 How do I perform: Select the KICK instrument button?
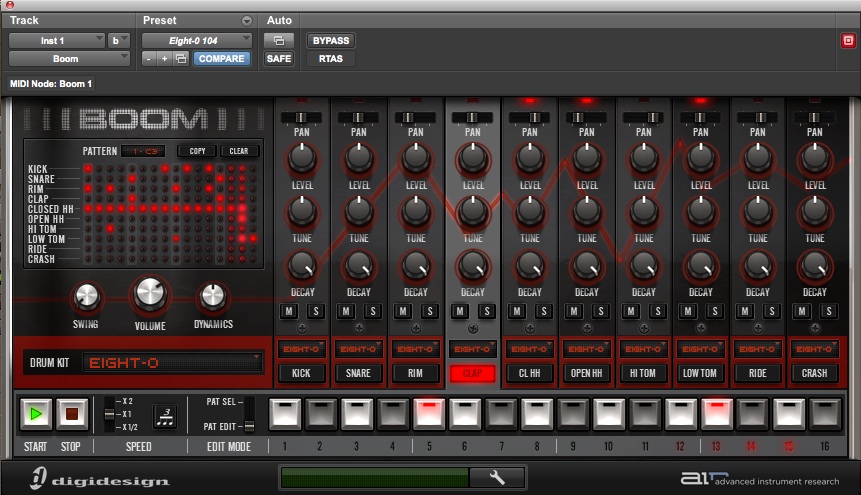[301, 373]
